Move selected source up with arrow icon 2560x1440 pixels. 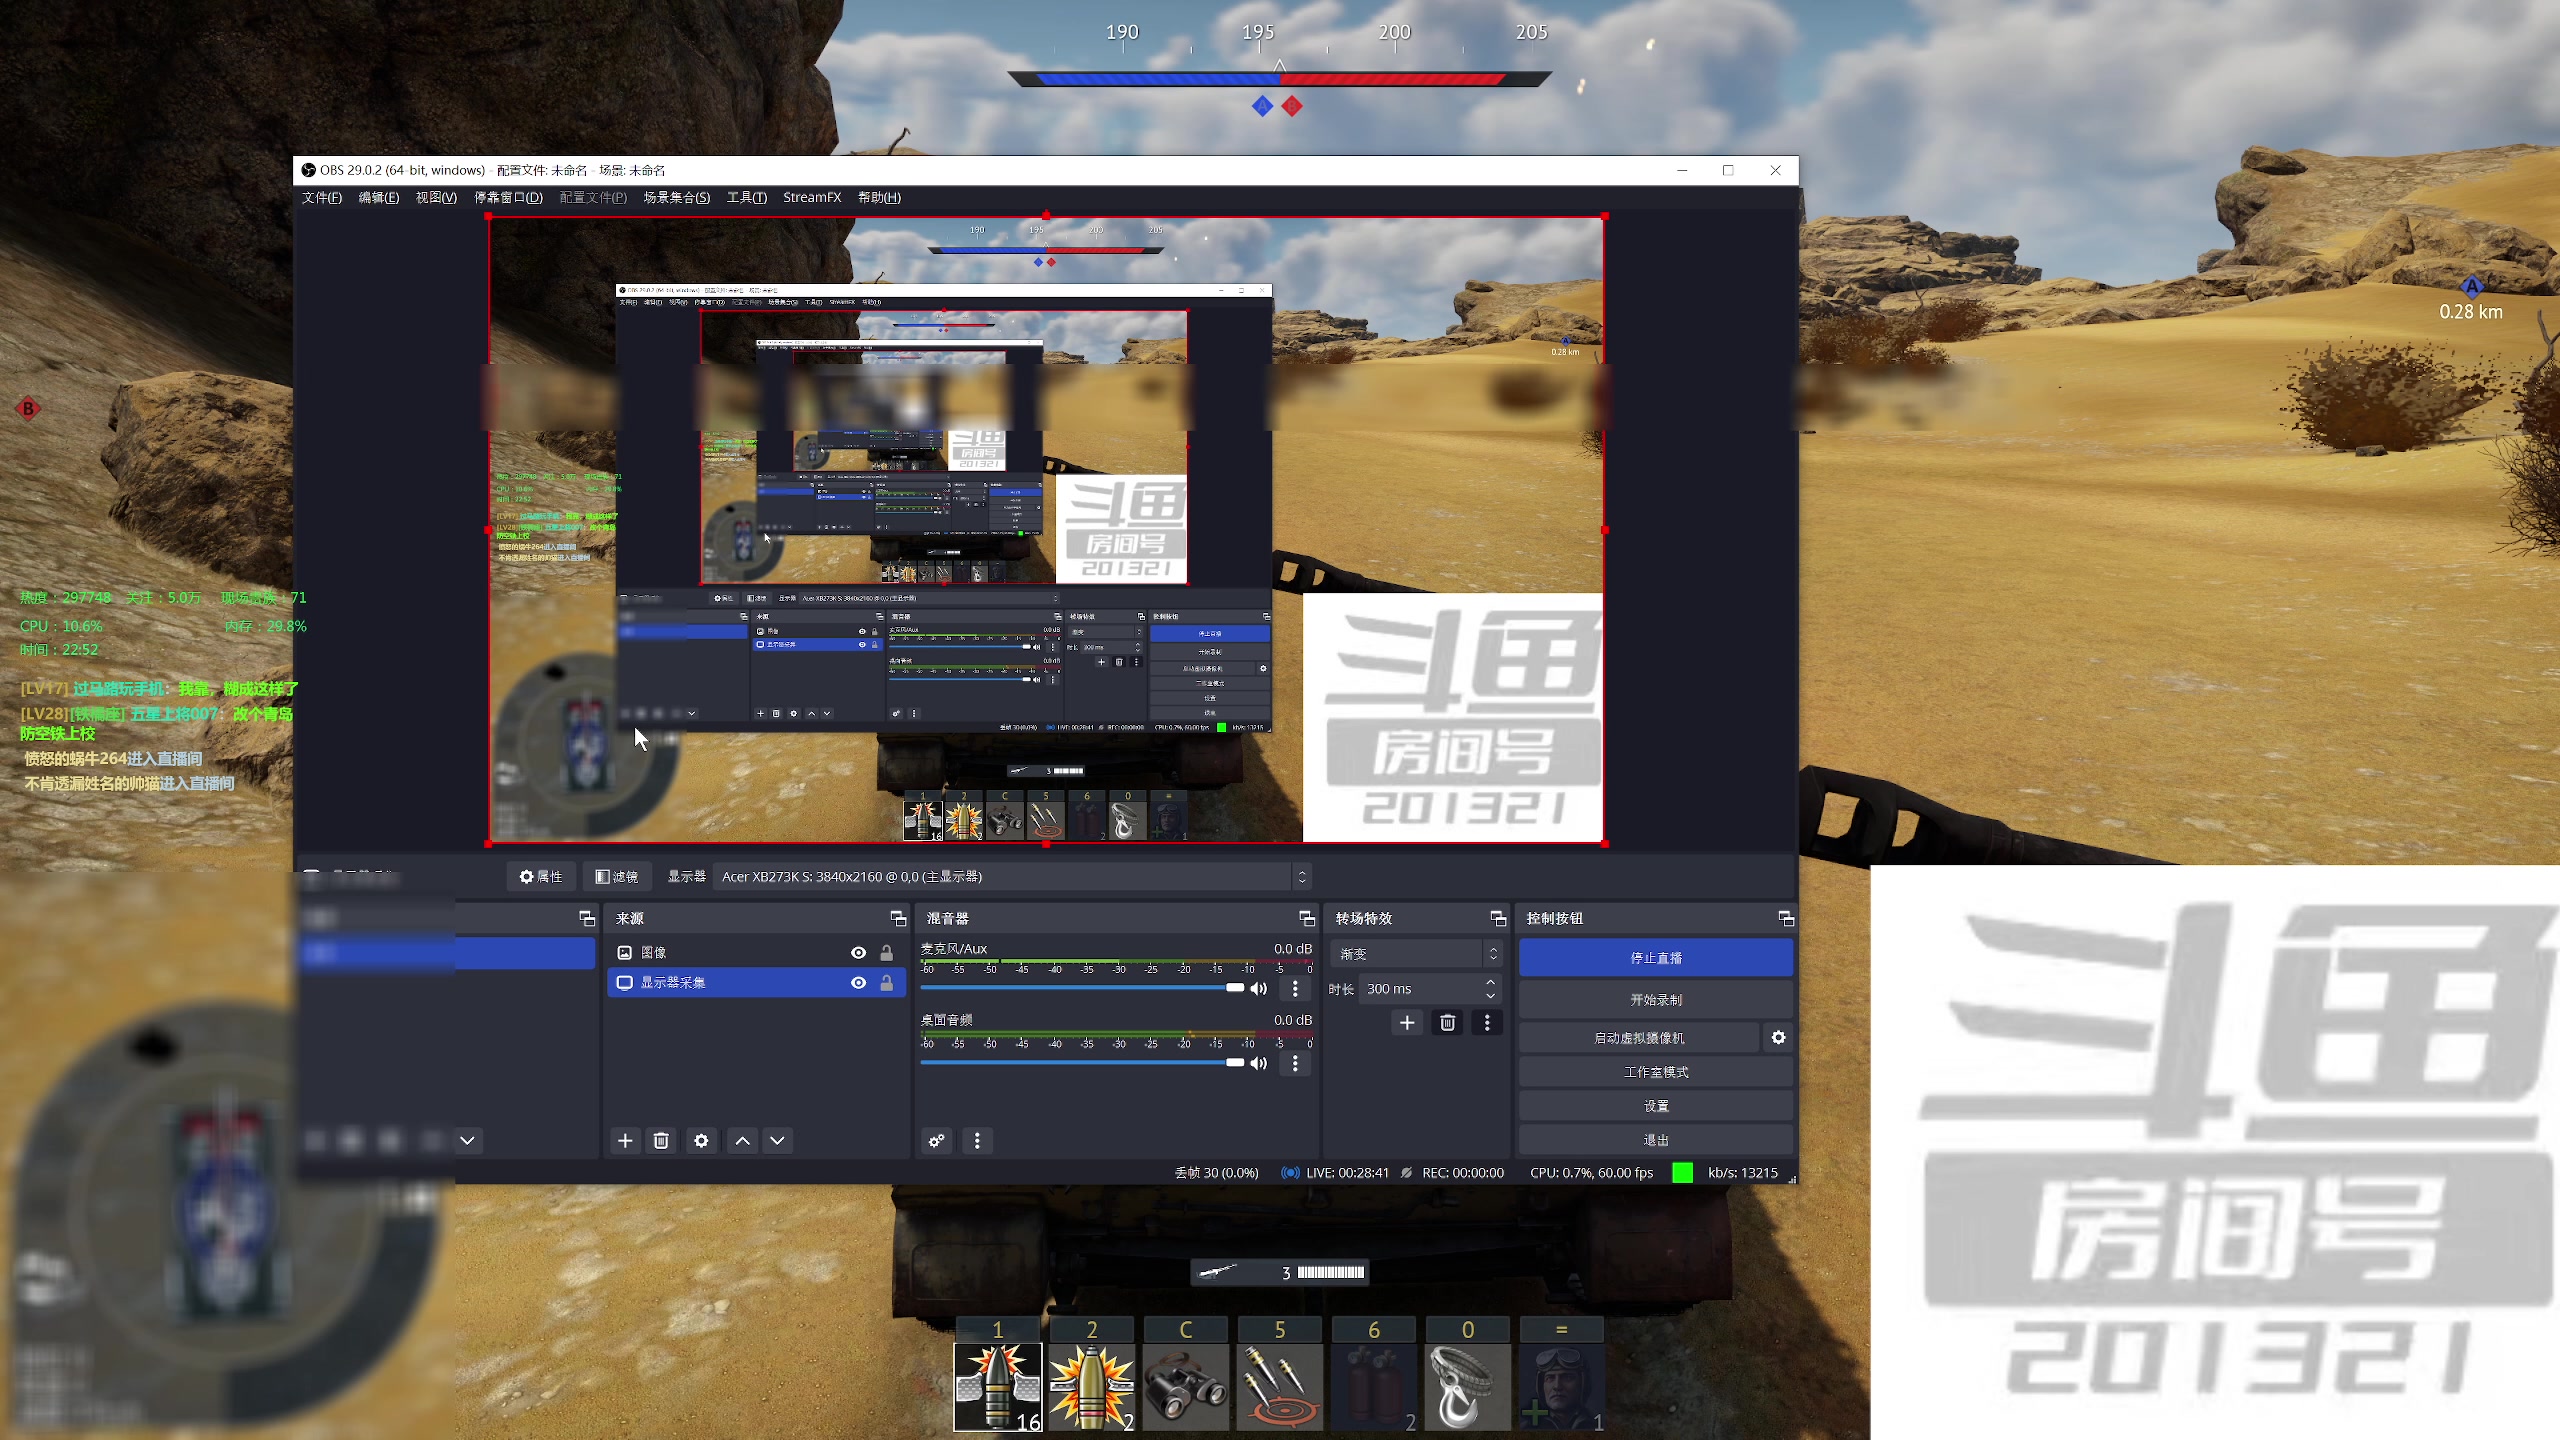pyautogui.click(x=742, y=1141)
